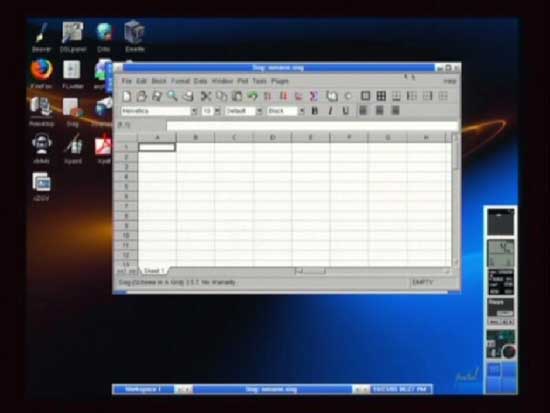This screenshot has height=413, width=550.
Task: Click the Sum sigma icon
Action: coord(314,96)
